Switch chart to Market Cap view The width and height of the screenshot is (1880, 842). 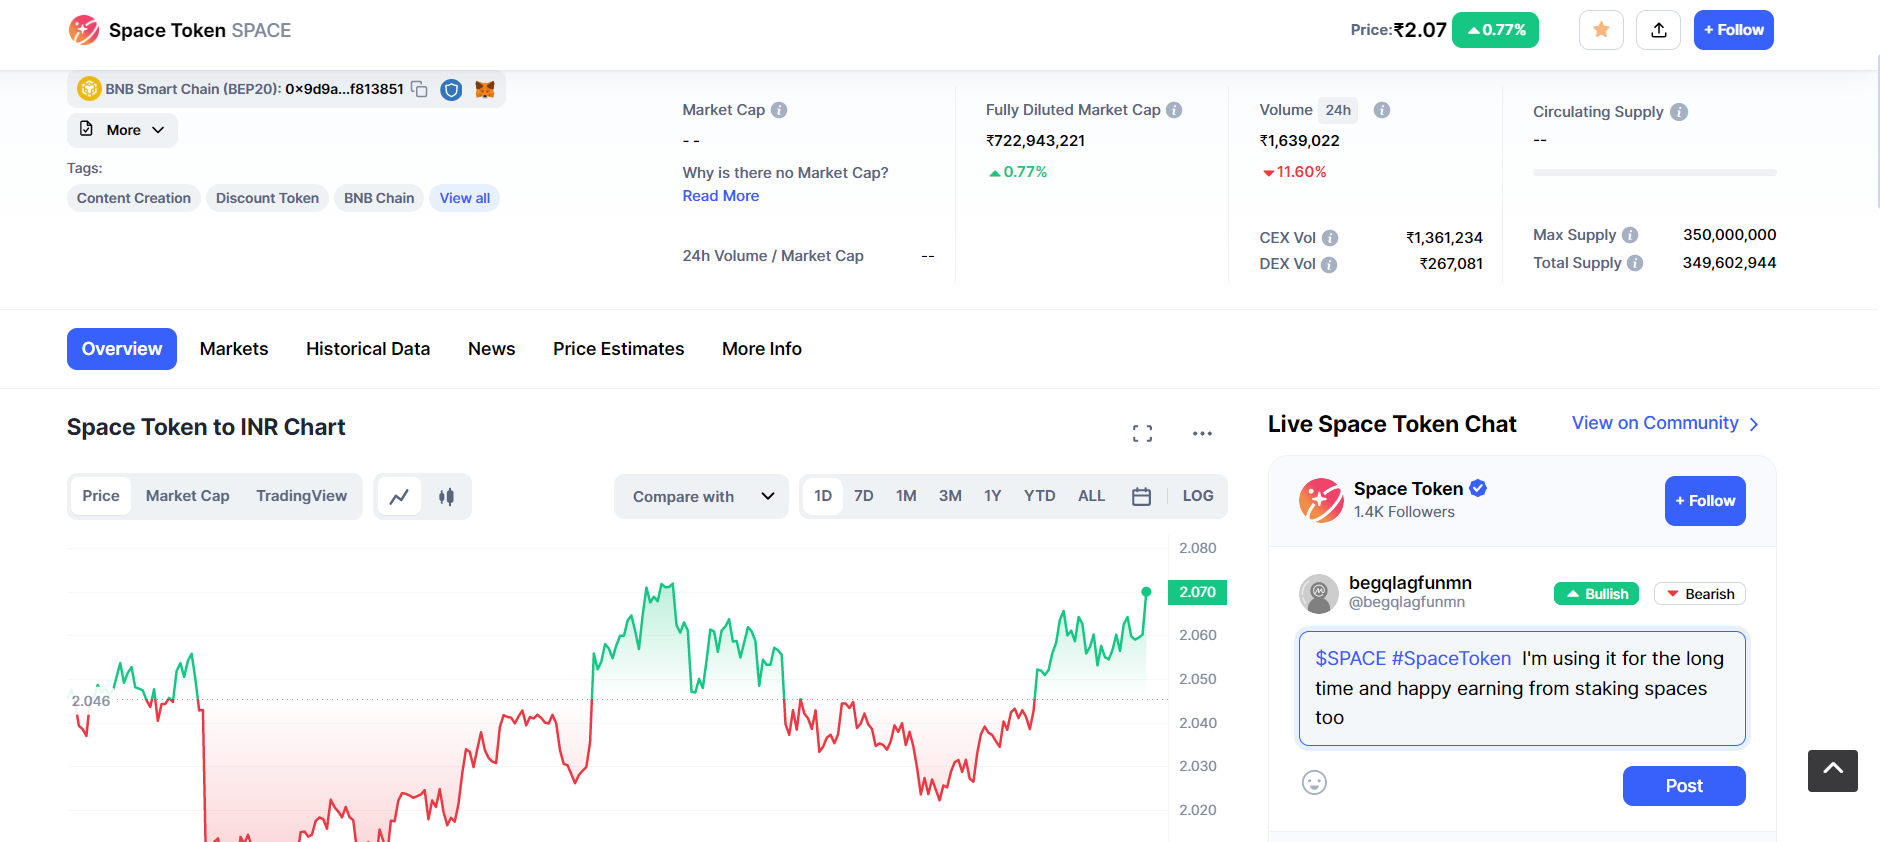(x=188, y=496)
